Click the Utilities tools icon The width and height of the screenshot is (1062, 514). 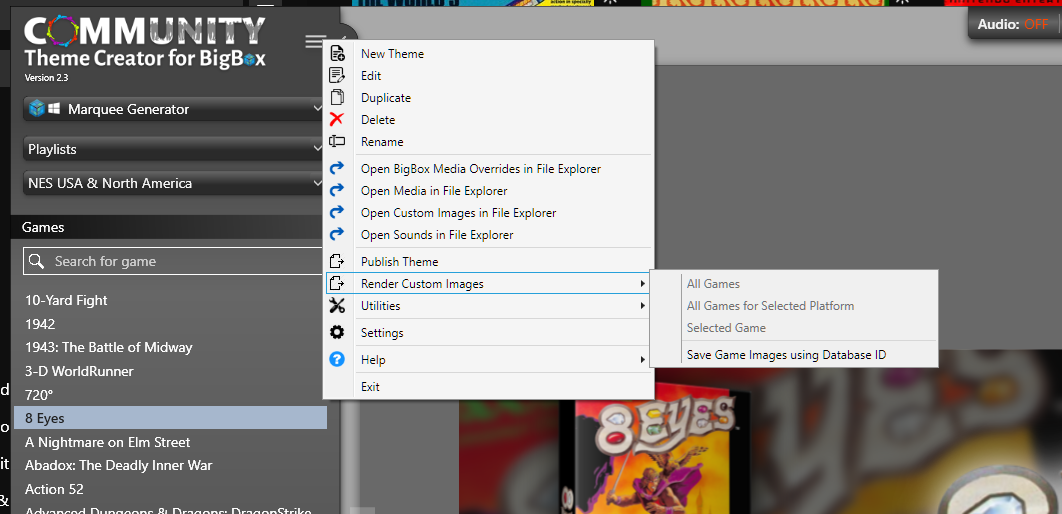pos(337,305)
